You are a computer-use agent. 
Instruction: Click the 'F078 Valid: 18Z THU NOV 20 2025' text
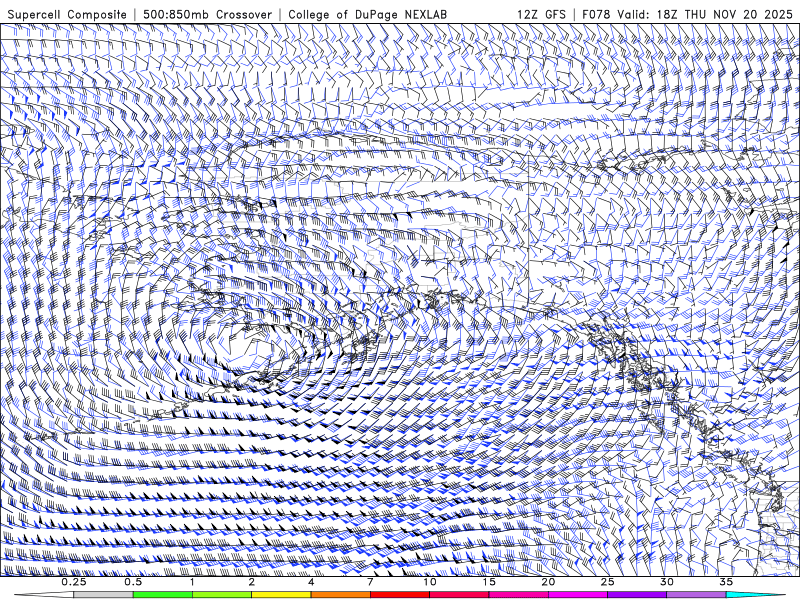click(x=687, y=14)
